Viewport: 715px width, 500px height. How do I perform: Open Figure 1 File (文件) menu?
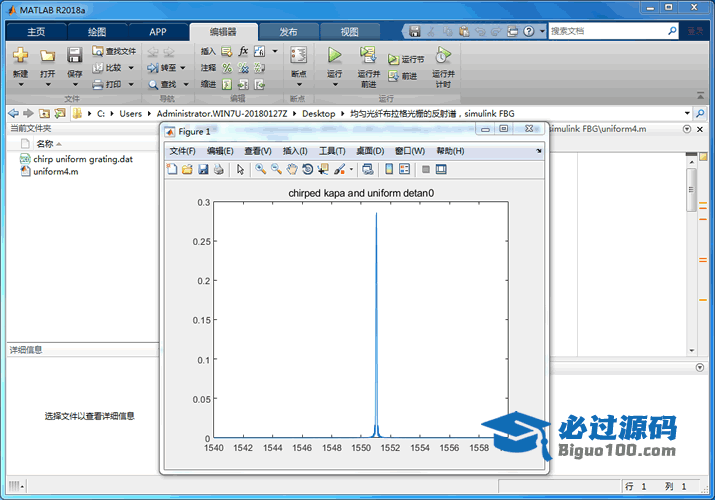click(182, 151)
